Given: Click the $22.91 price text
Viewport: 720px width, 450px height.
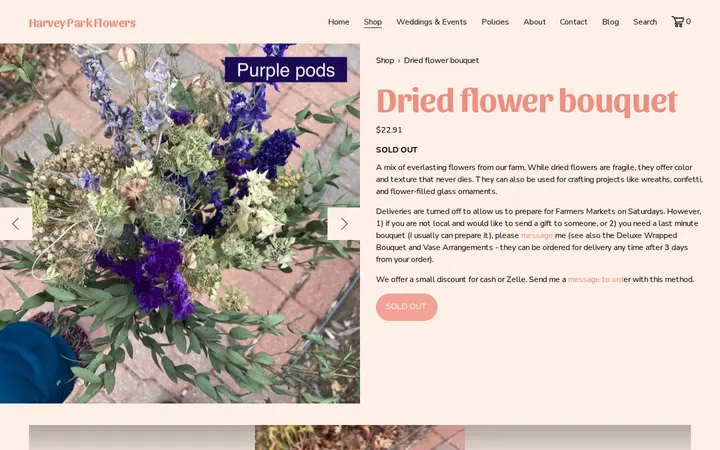Looking at the screenshot, I should tap(389, 130).
